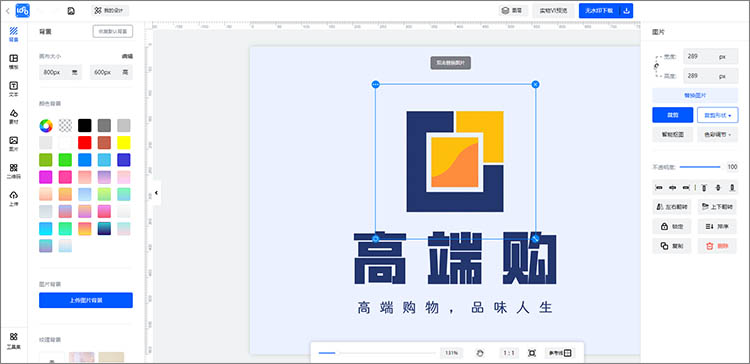Collapse the left panel with arrow handle
The width and height of the screenshot is (750, 364).
[x=156, y=193]
